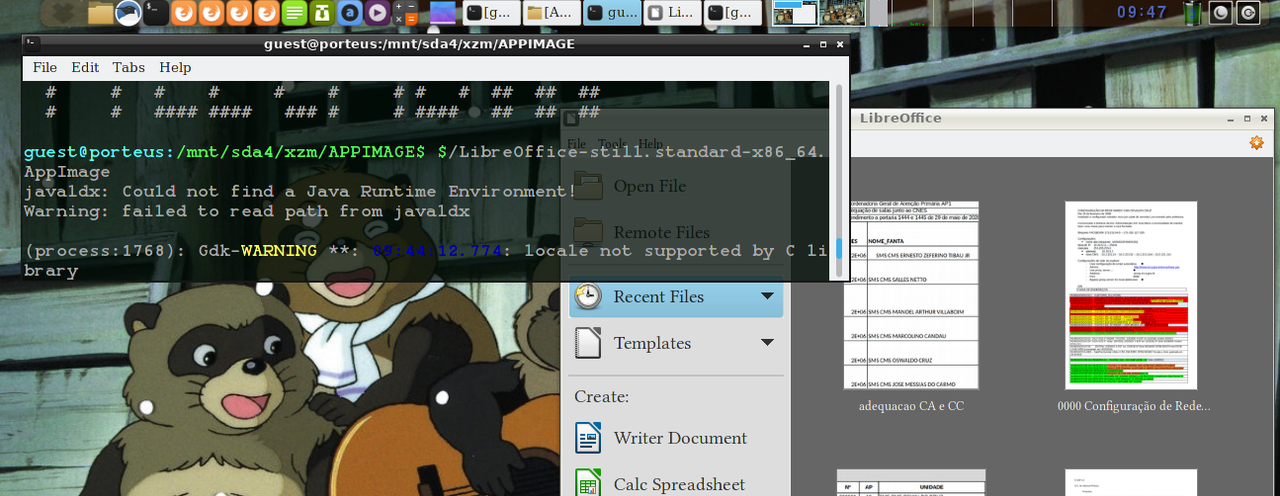Image resolution: width=1280 pixels, height=496 pixels.
Task: Open the green stamp-shaped launcher icon
Action: (322, 13)
